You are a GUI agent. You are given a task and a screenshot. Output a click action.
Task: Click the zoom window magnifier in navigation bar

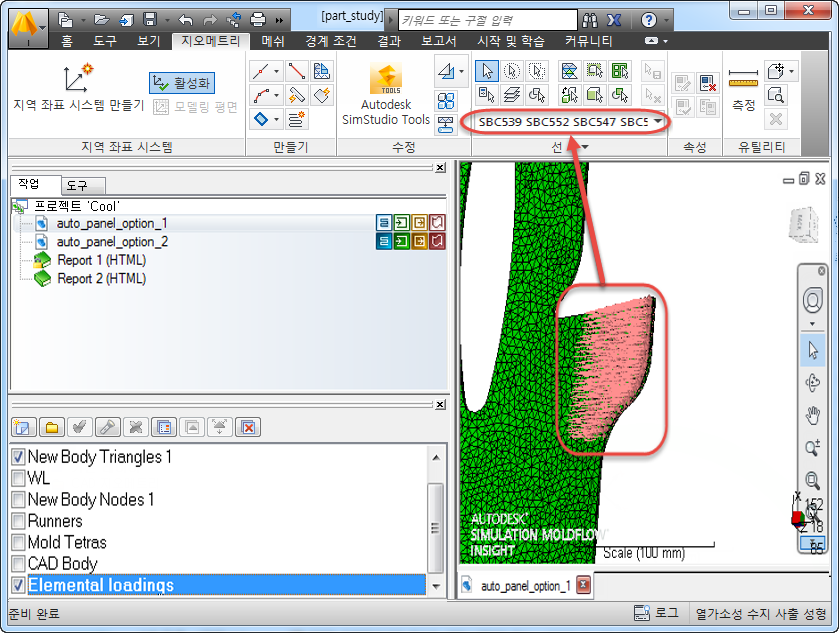(x=812, y=480)
